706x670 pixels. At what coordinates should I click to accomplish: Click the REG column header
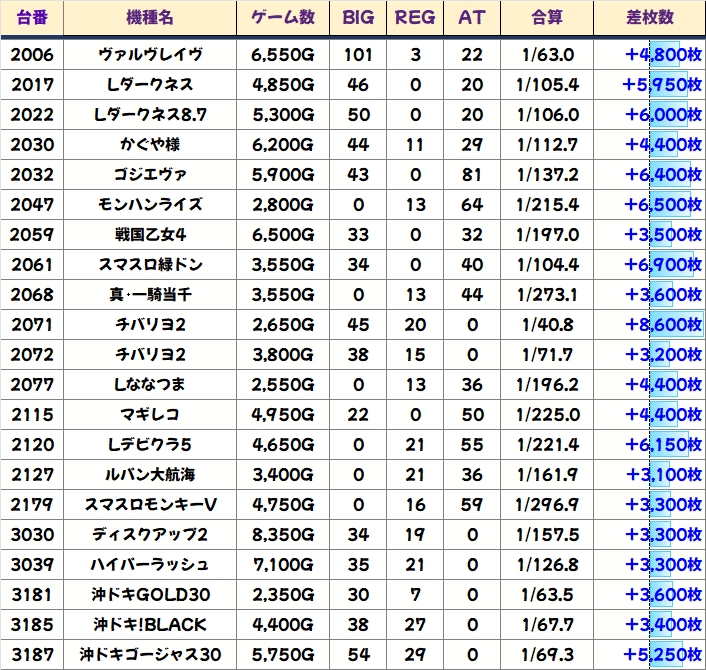[x=415, y=18]
